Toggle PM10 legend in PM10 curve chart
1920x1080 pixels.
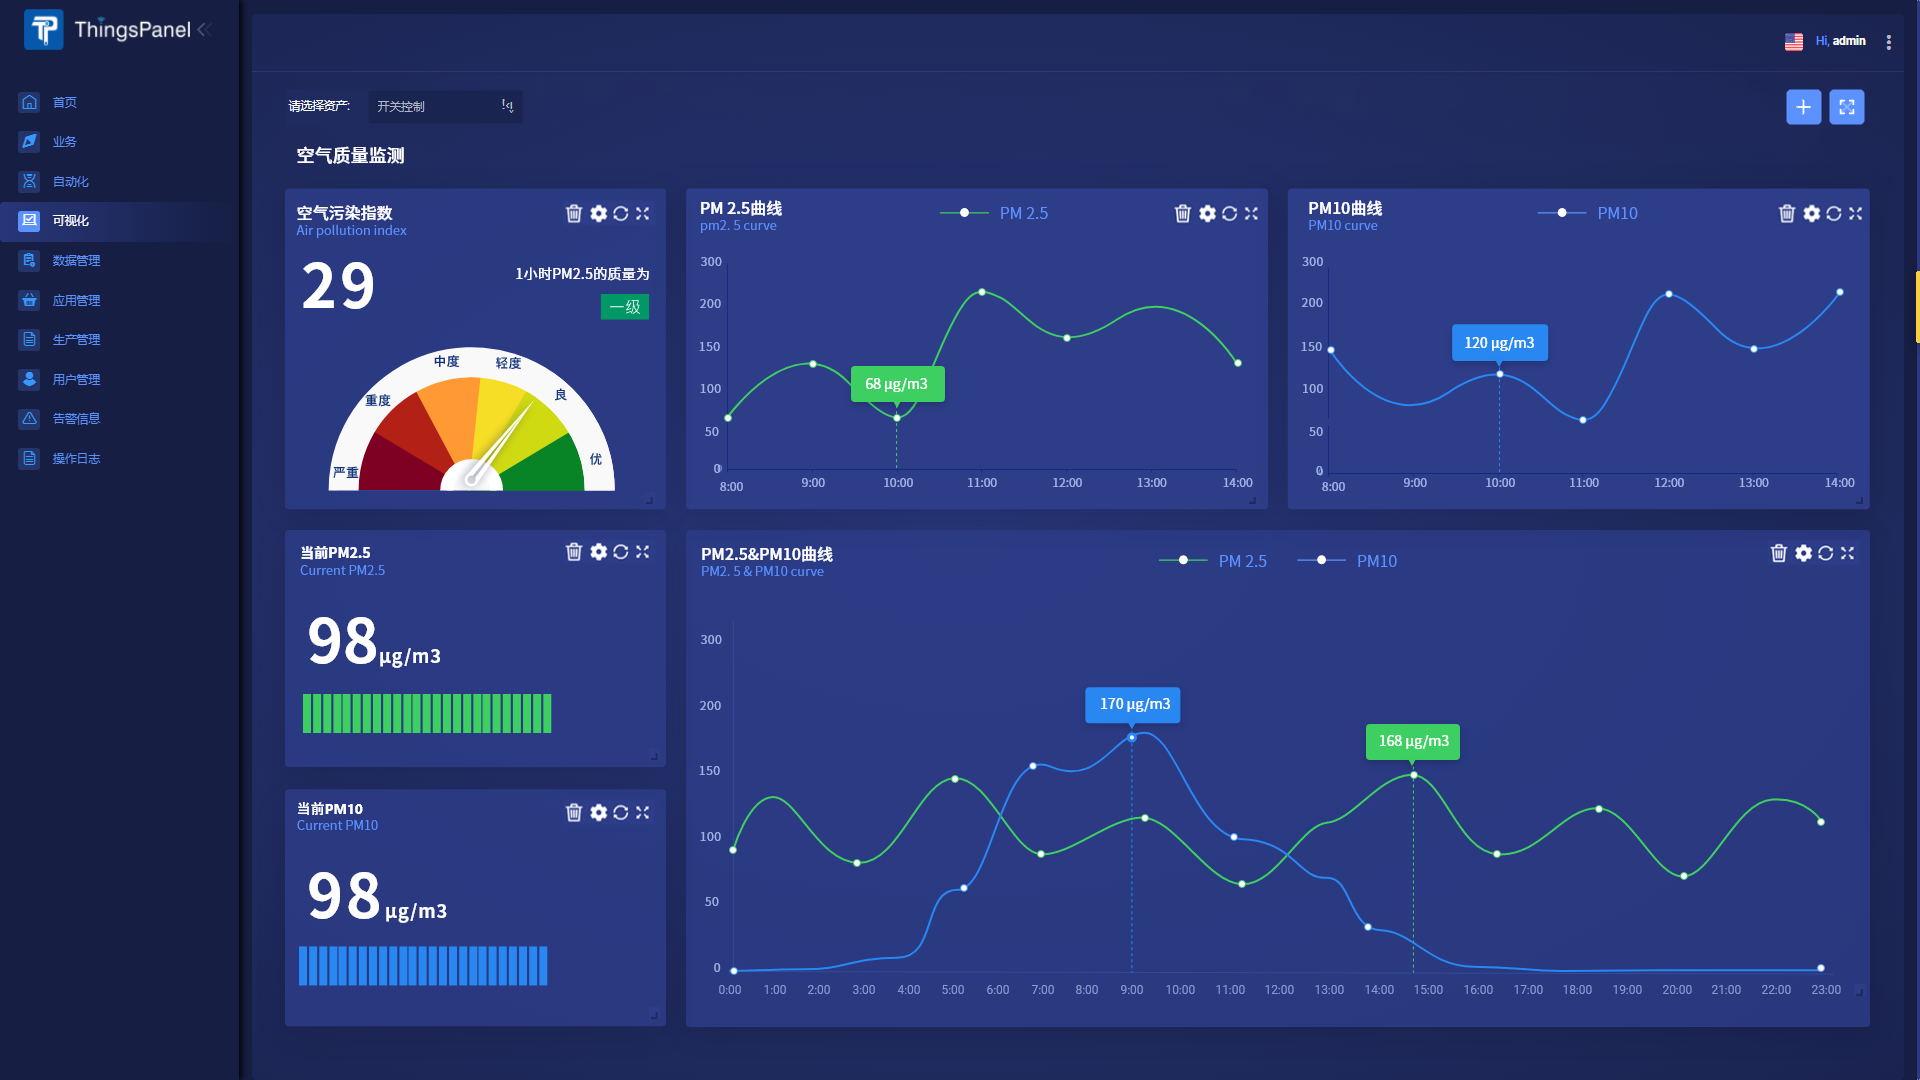pyautogui.click(x=1588, y=213)
